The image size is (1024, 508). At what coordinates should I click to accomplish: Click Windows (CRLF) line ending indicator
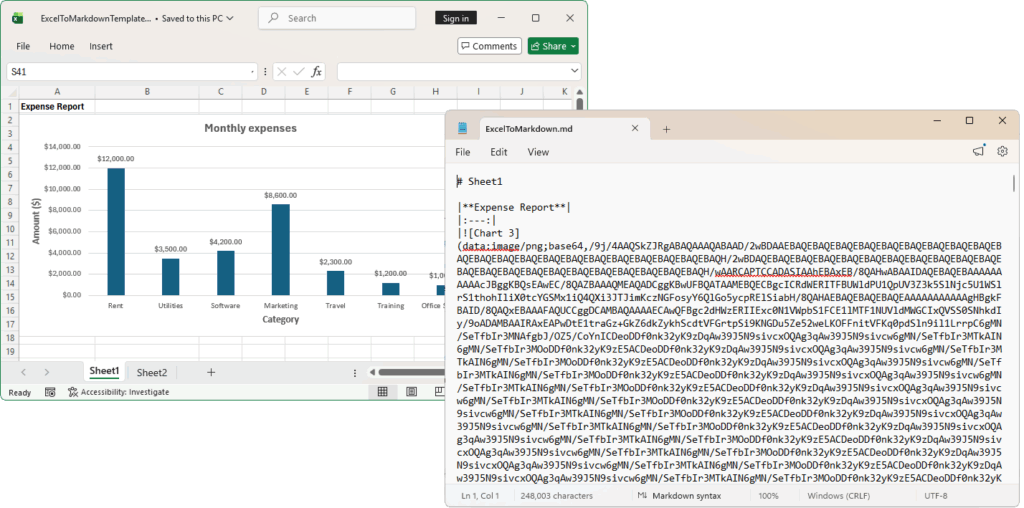[x=838, y=496]
